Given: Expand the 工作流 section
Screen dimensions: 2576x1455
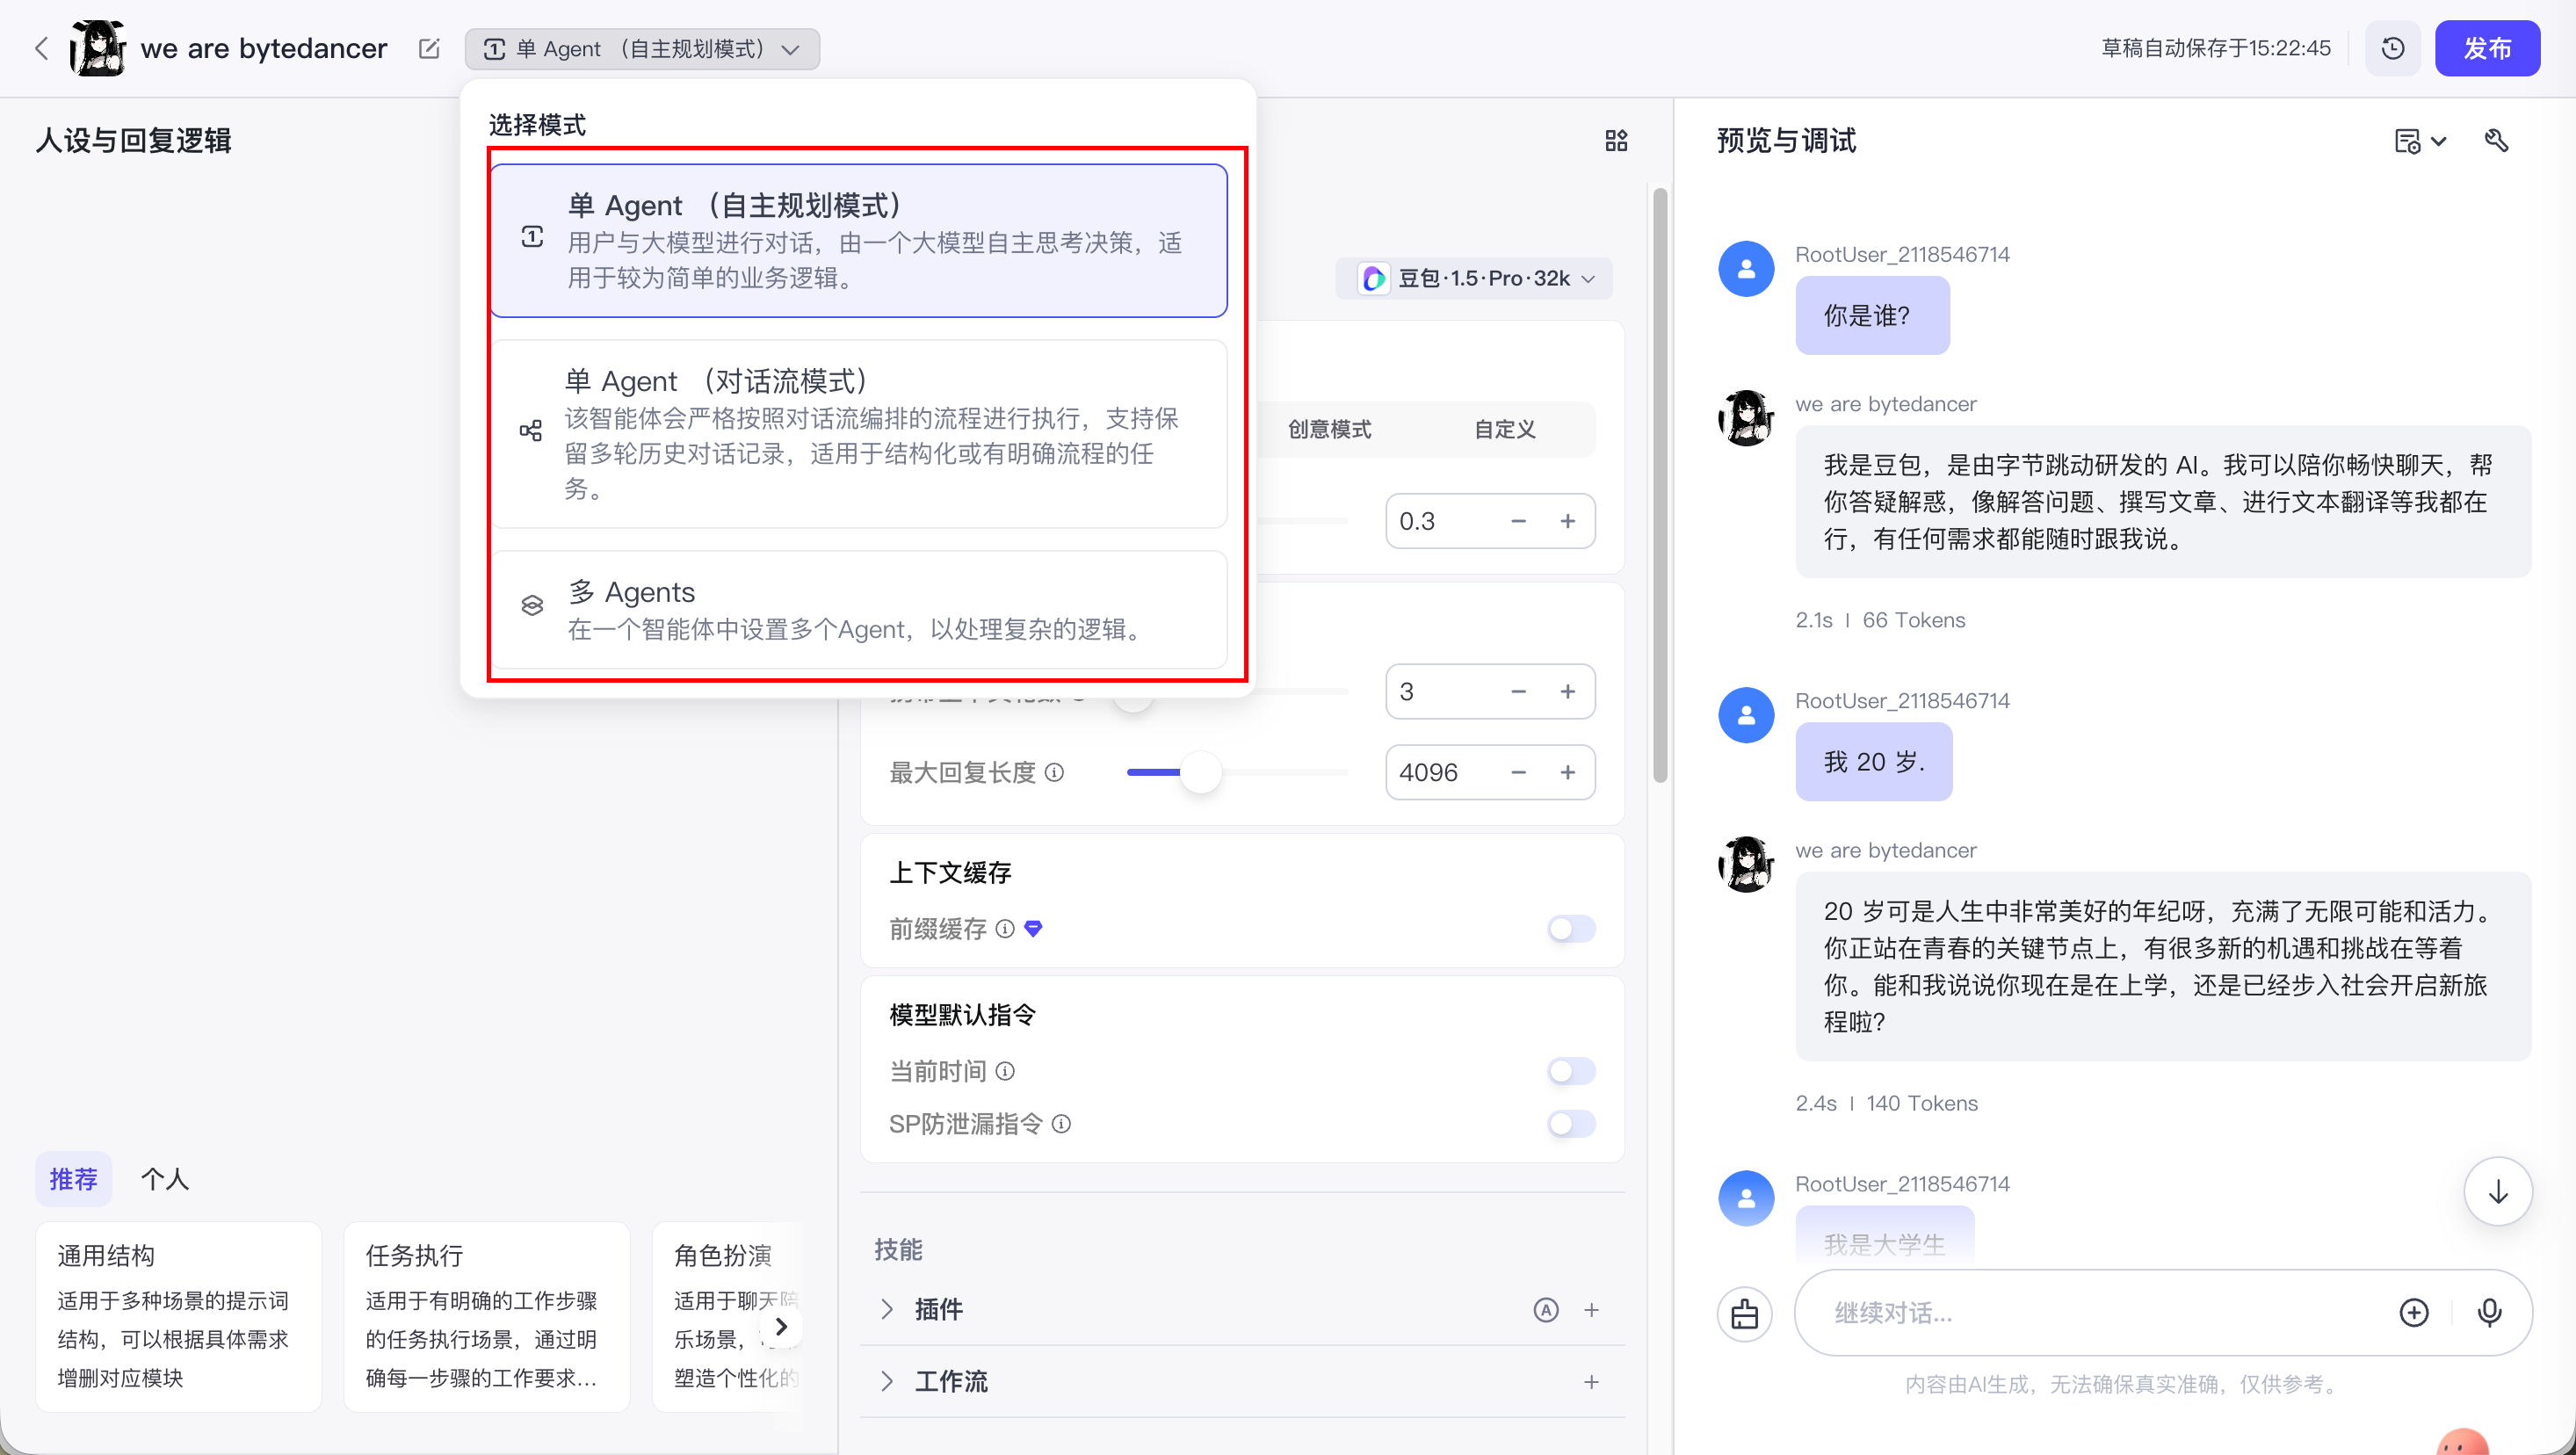Looking at the screenshot, I should tap(887, 1381).
